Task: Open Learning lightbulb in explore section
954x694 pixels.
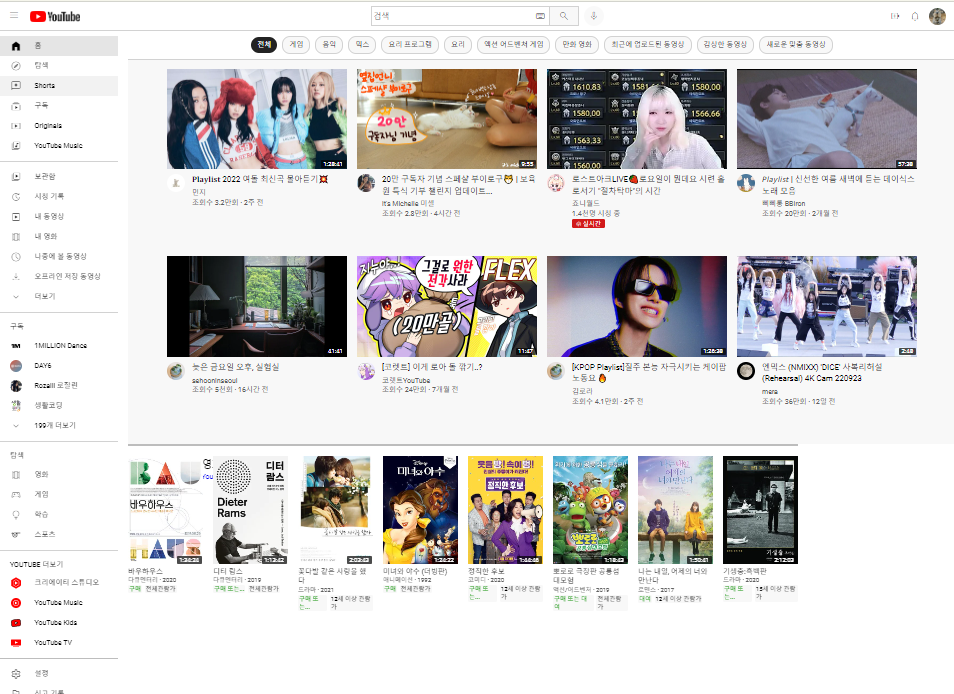Action: [x=59, y=514]
